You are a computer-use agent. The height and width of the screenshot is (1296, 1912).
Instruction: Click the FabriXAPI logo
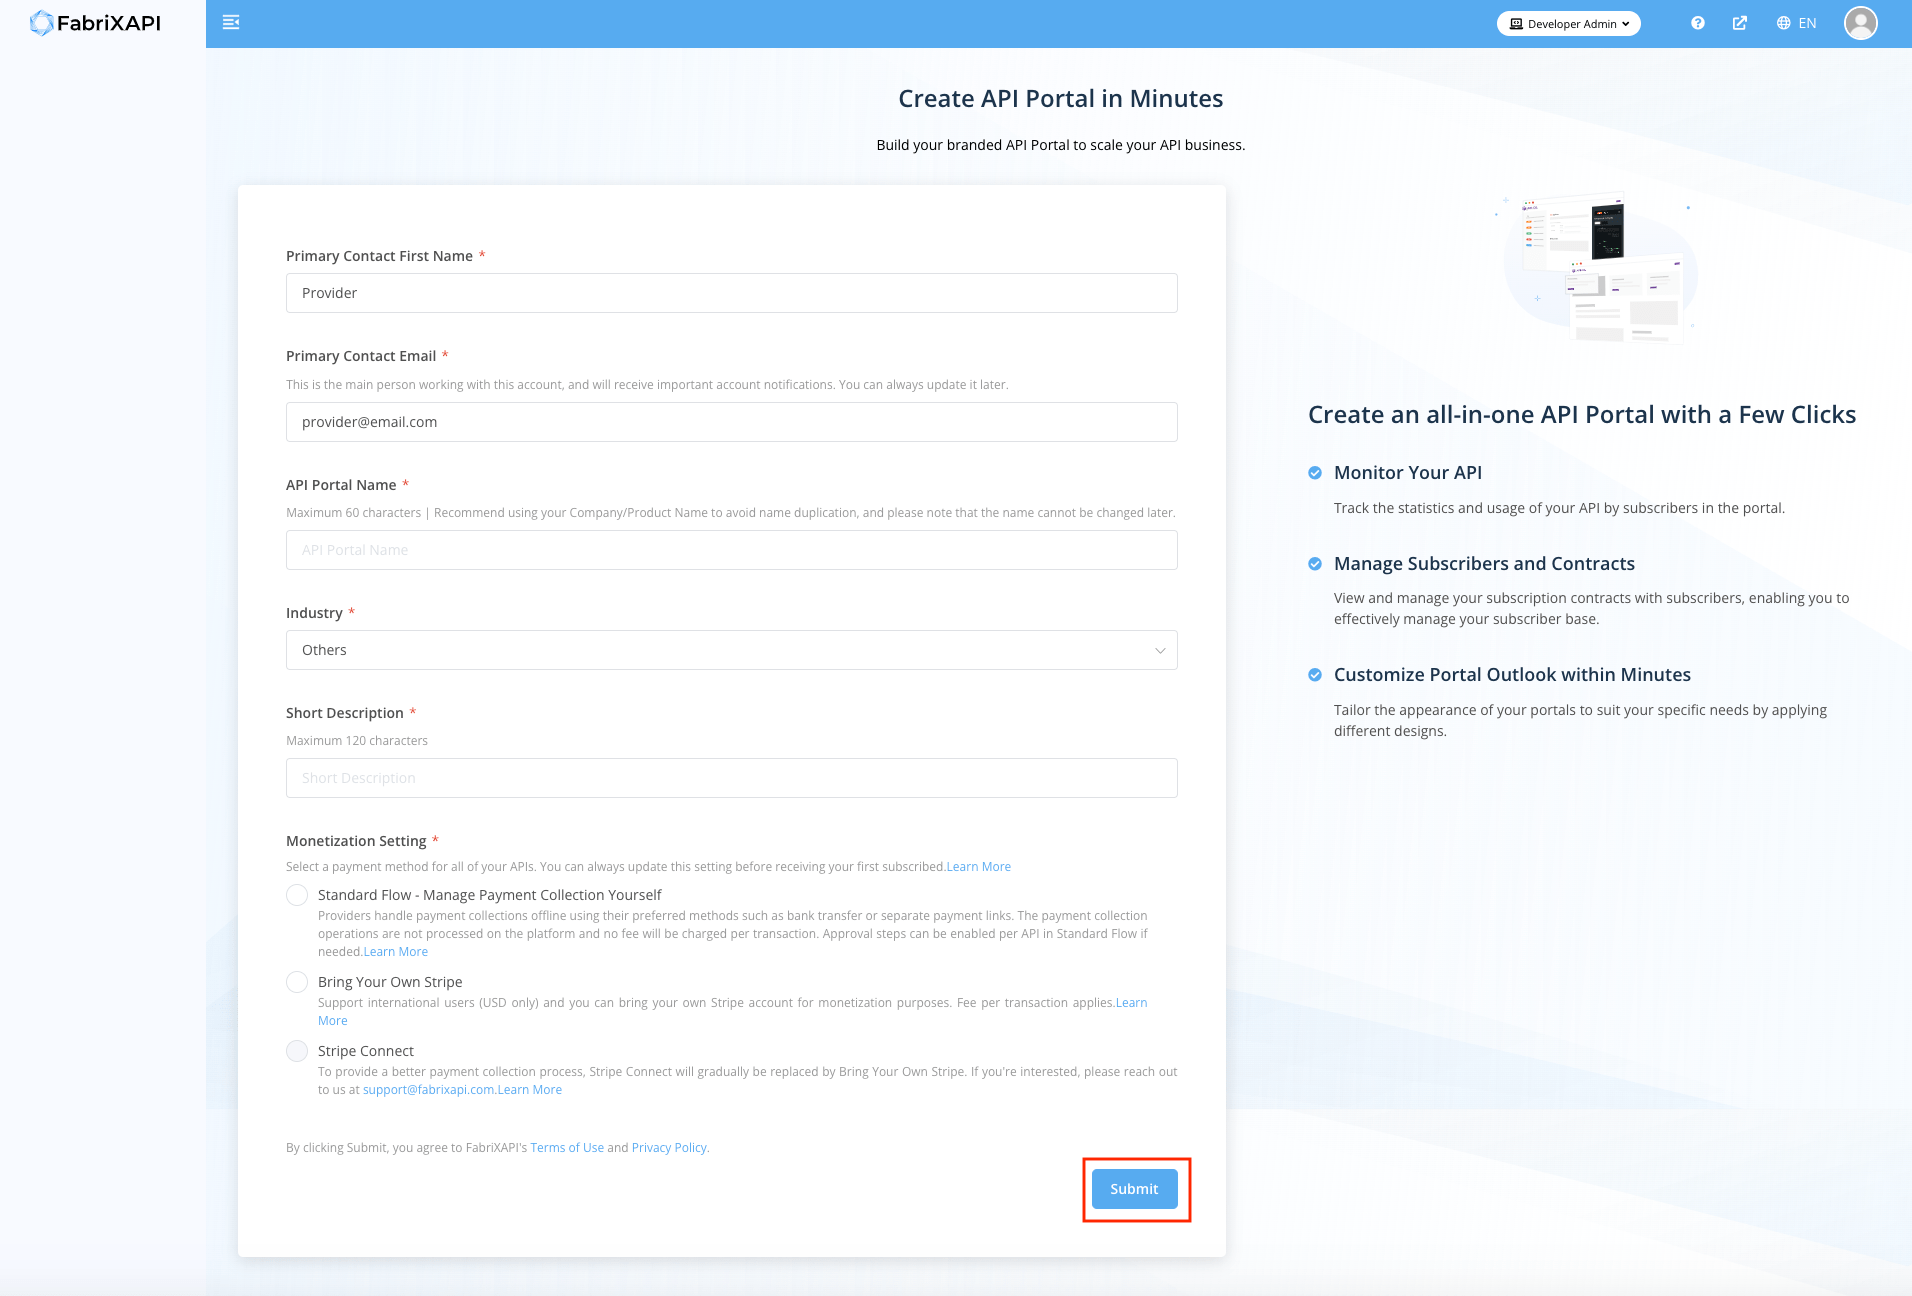96,23
